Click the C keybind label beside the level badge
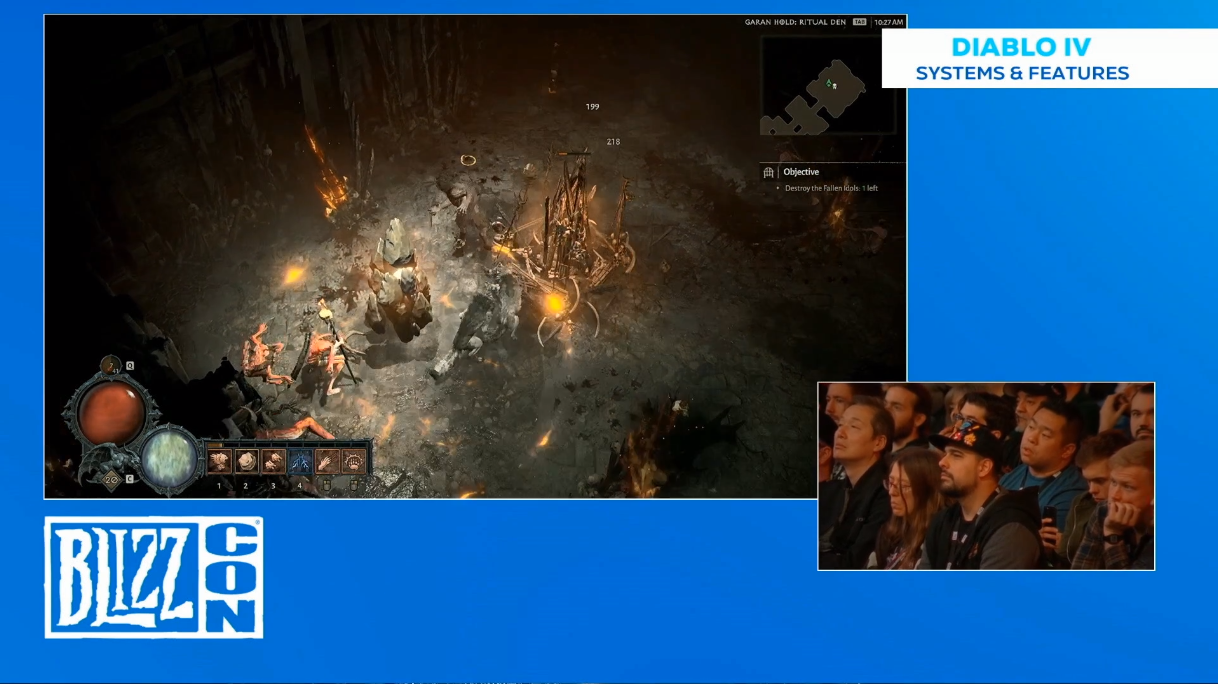This screenshot has width=1218, height=684. pyautogui.click(x=130, y=479)
